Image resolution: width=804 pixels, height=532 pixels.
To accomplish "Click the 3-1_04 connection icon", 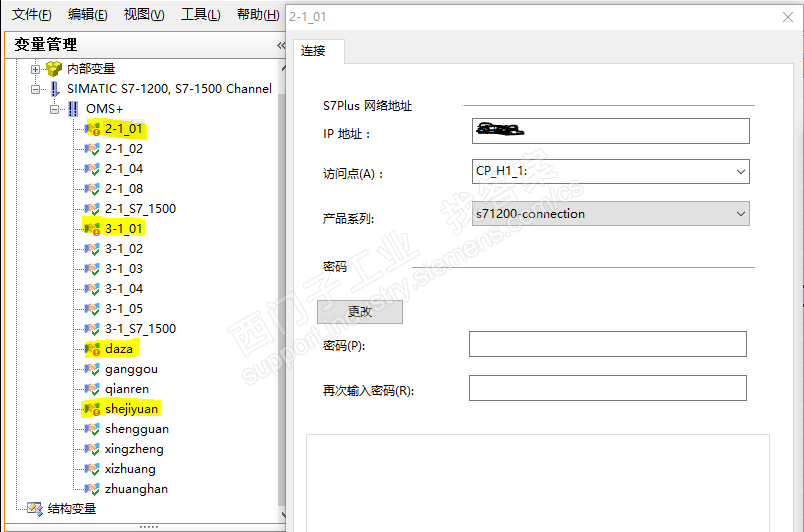I will [x=92, y=289].
